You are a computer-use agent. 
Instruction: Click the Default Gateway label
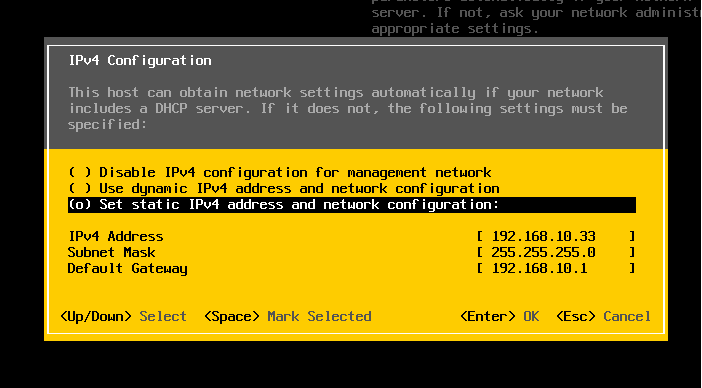click(x=128, y=269)
